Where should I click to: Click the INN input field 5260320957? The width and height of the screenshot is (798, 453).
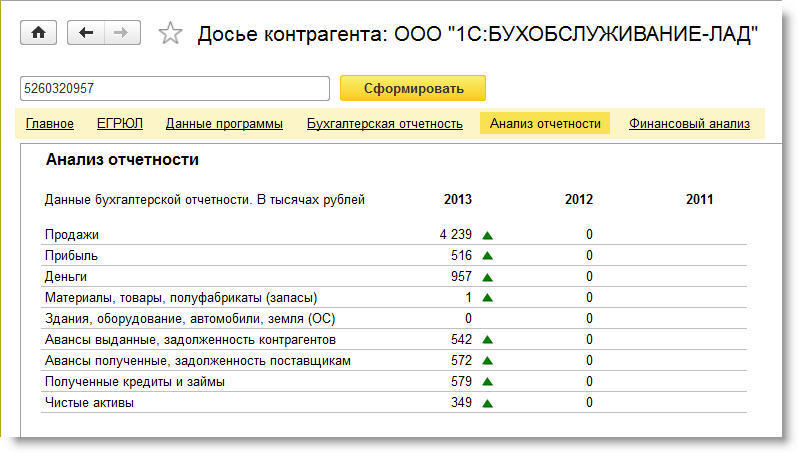pyautogui.click(x=174, y=88)
